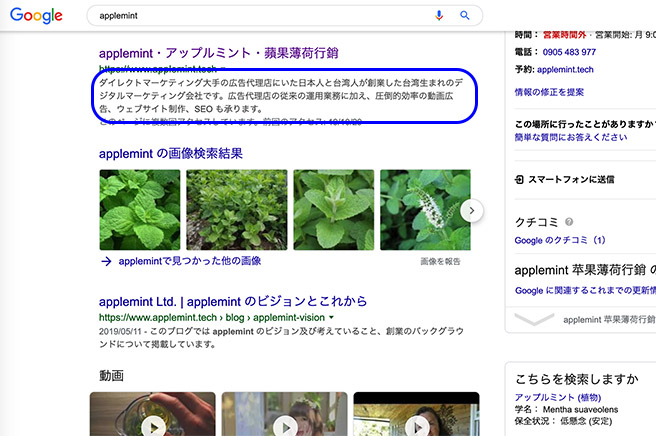Click the green applemint.tech blog URL breadcrumb
This screenshot has width=656, height=436.
(212, 318)
